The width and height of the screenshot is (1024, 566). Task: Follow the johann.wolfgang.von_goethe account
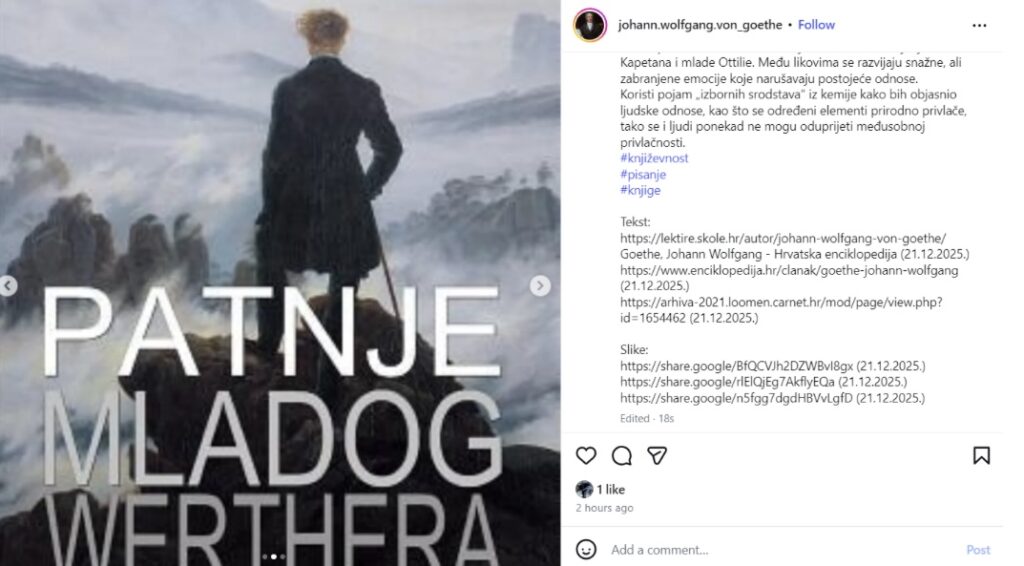816,25
